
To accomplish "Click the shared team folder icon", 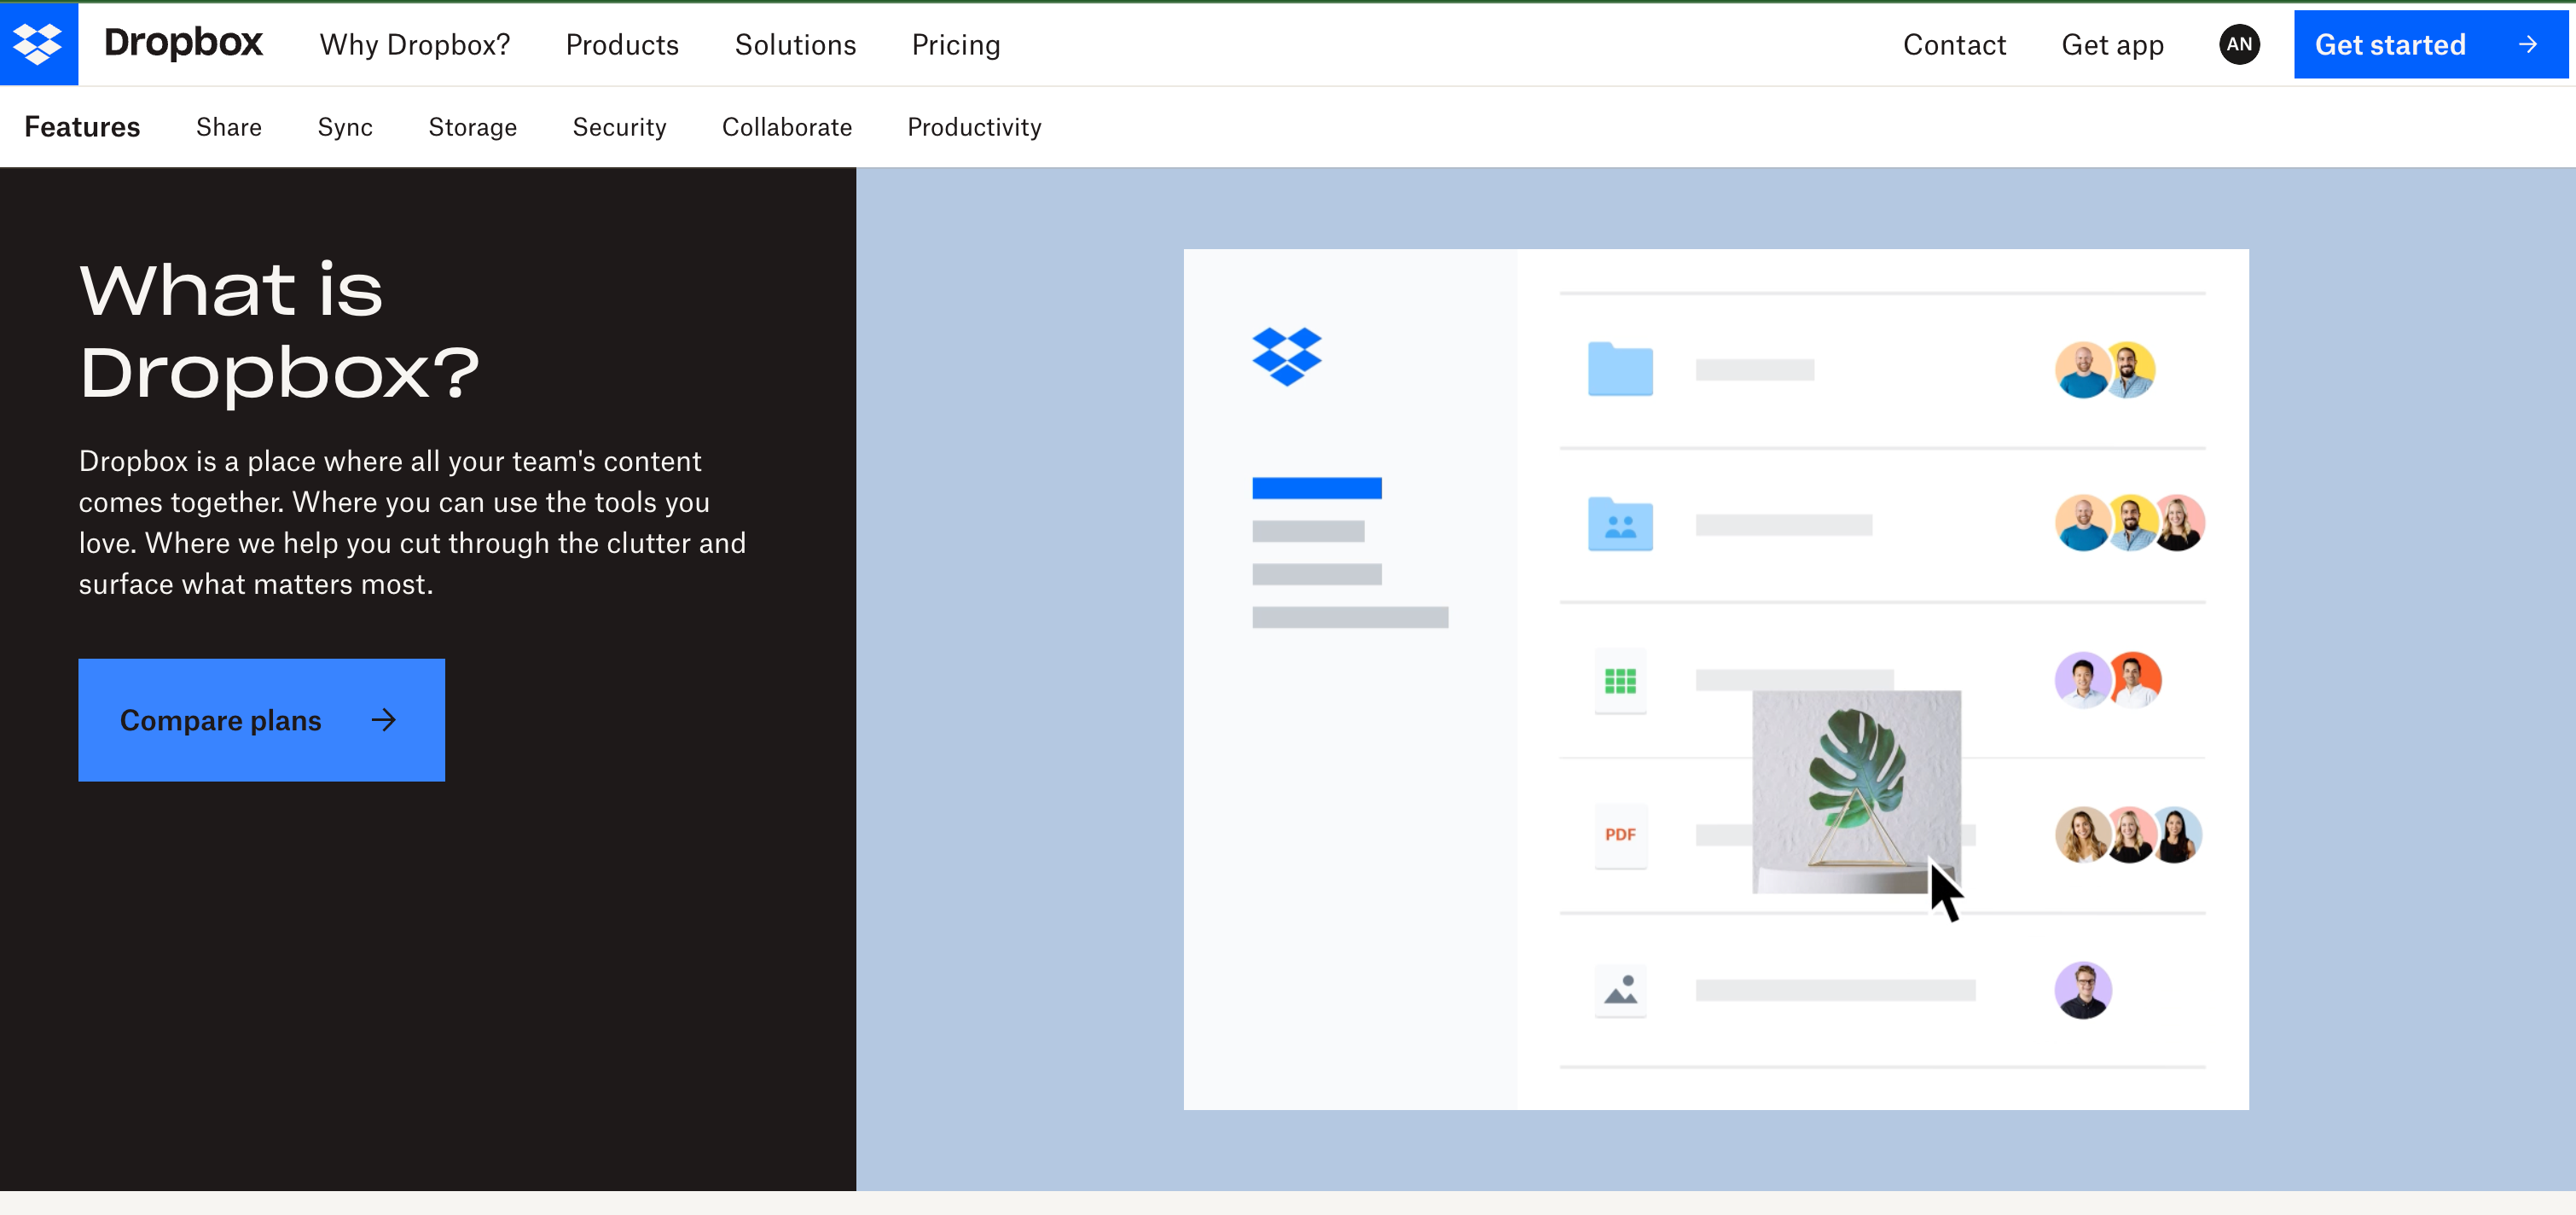I will click(x=1620, y=524).
